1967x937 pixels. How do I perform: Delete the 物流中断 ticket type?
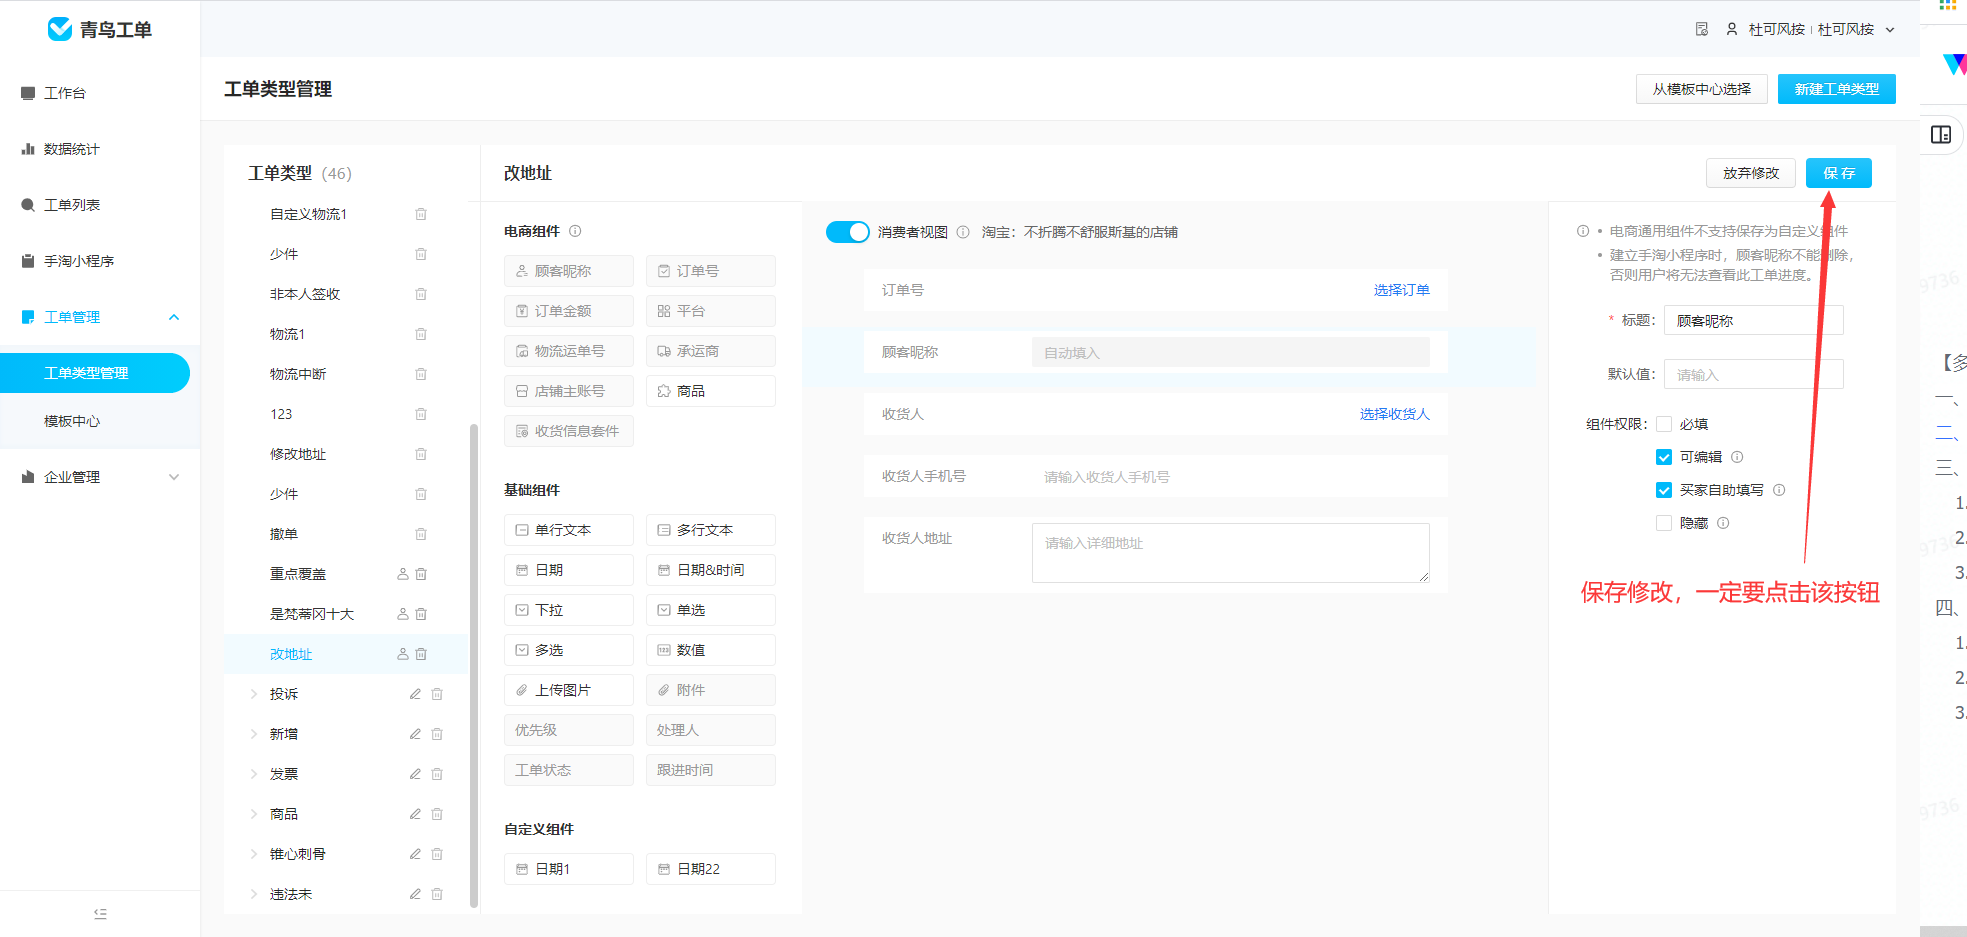coord(421,374)
